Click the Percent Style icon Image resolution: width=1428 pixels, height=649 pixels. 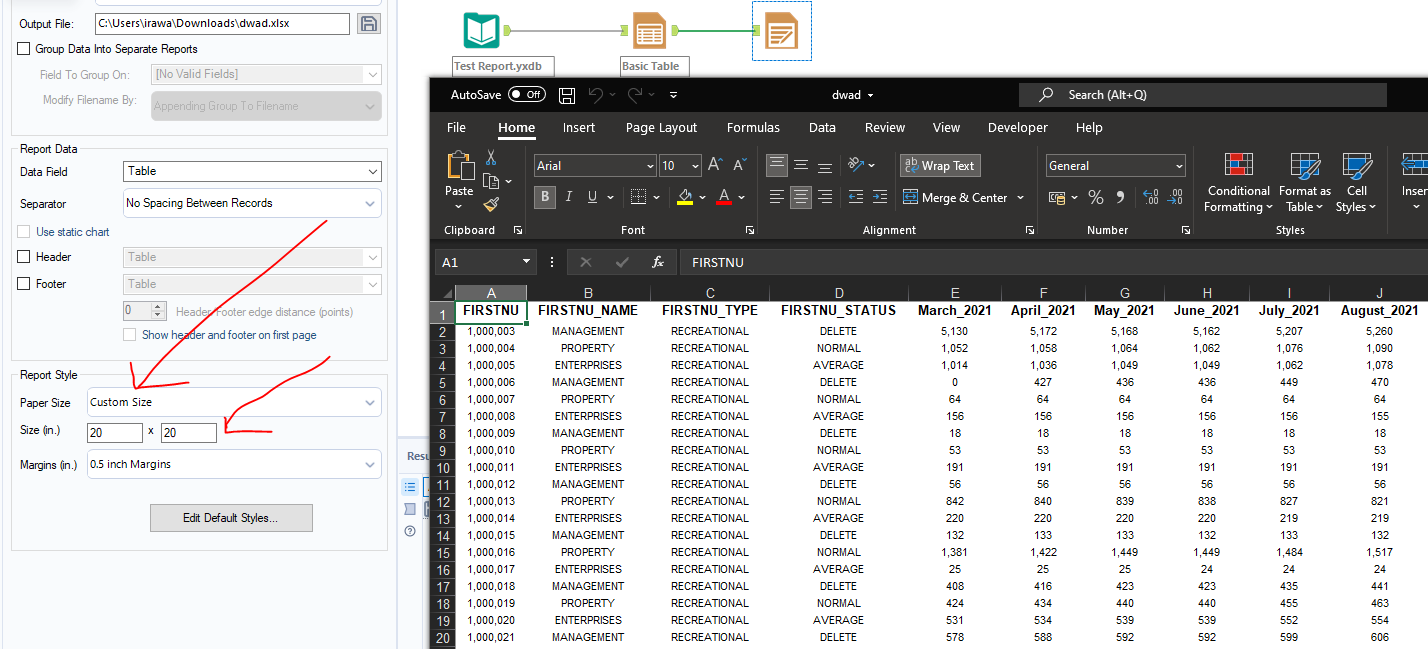click(1095, 196)
